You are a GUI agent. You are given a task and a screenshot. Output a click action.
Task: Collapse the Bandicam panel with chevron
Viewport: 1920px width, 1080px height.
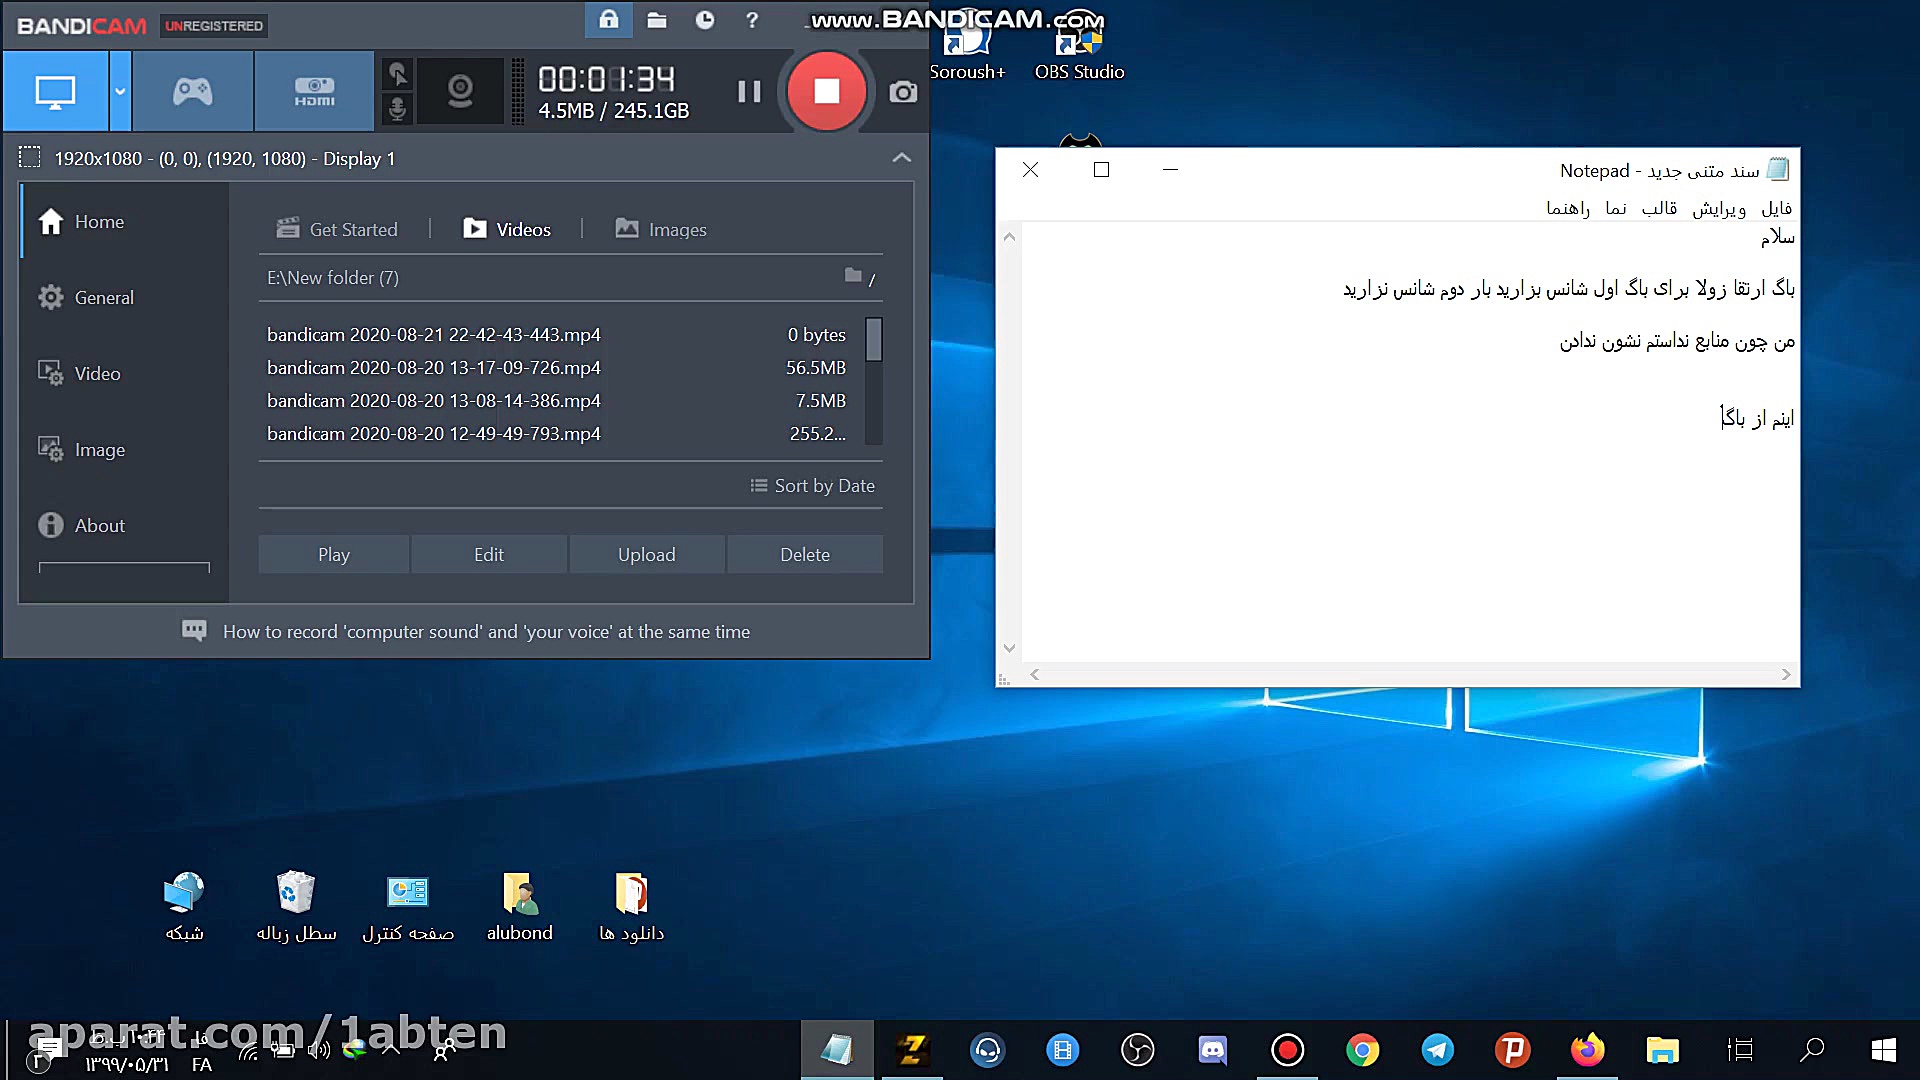[901, 158]
